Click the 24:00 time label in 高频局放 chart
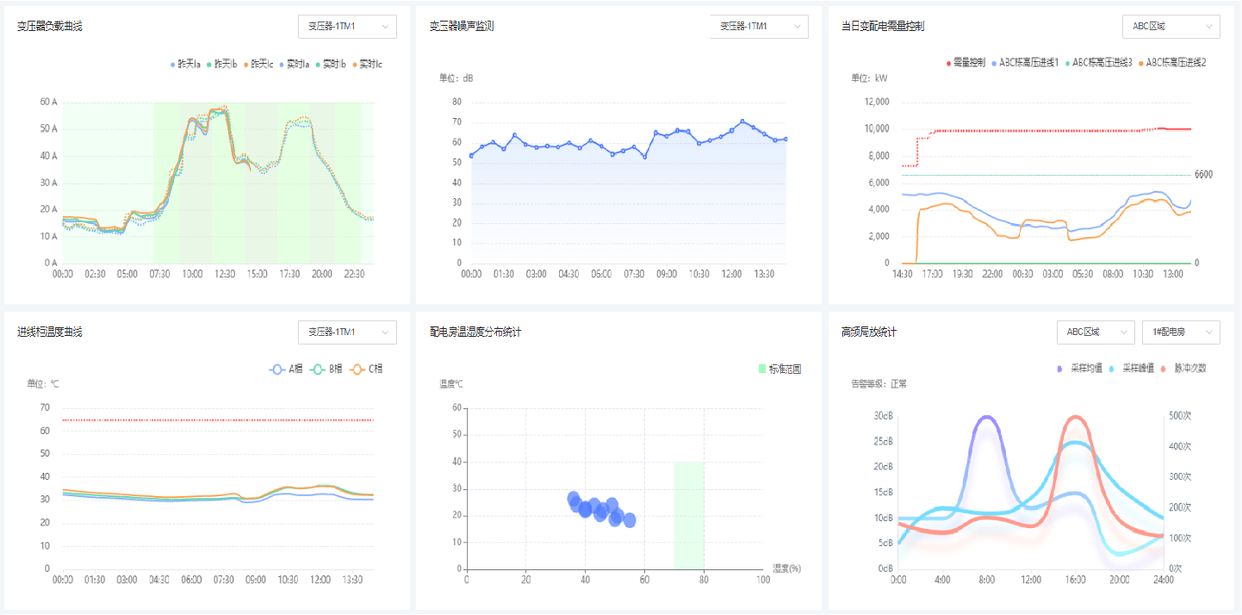This screenshot has width=1242, height=615. tap(1163, 578)
